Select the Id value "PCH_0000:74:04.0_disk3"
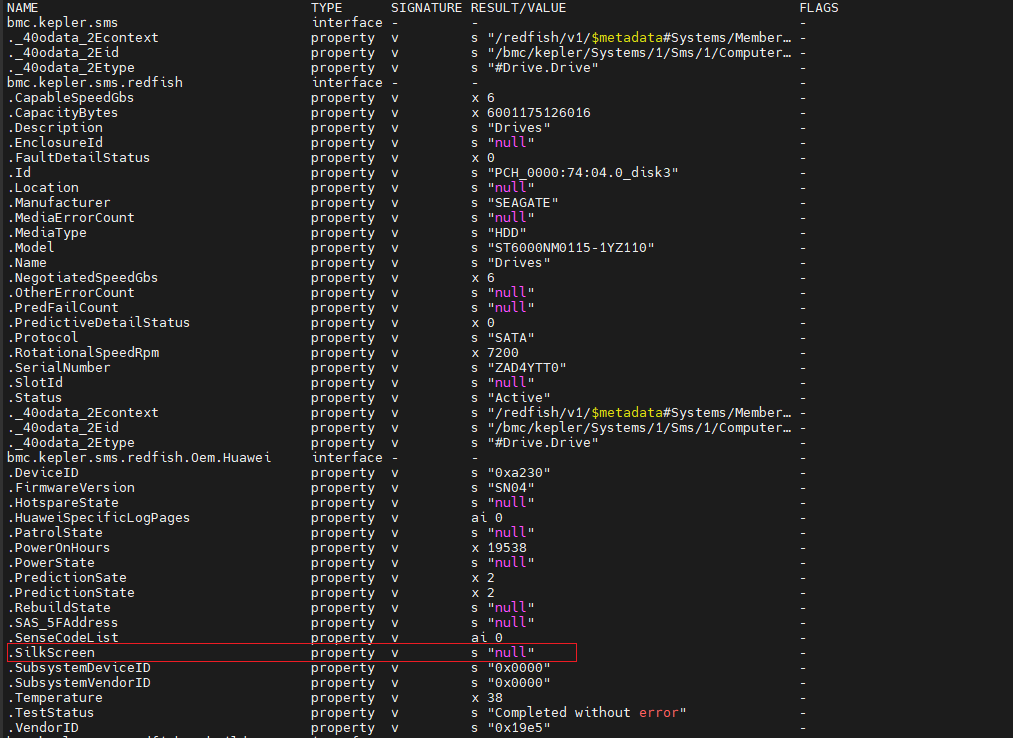 point(582,173)
